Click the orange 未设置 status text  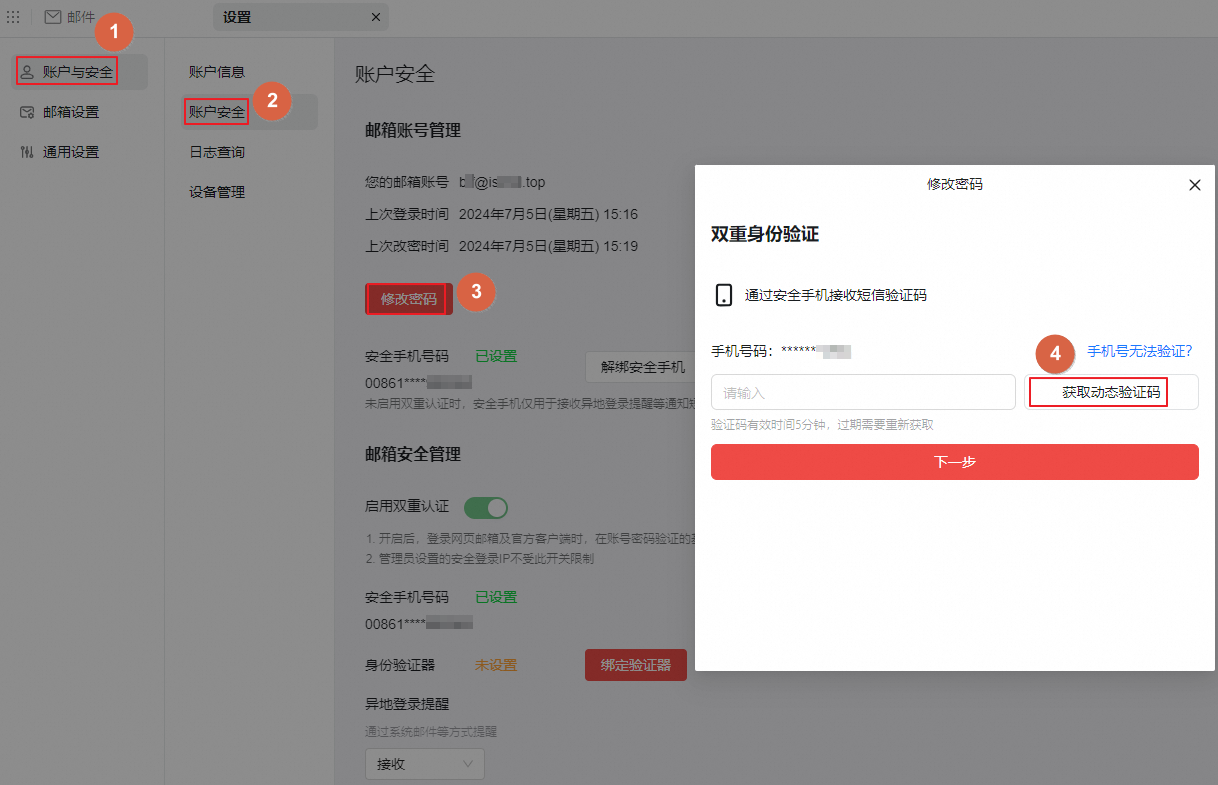496,665
